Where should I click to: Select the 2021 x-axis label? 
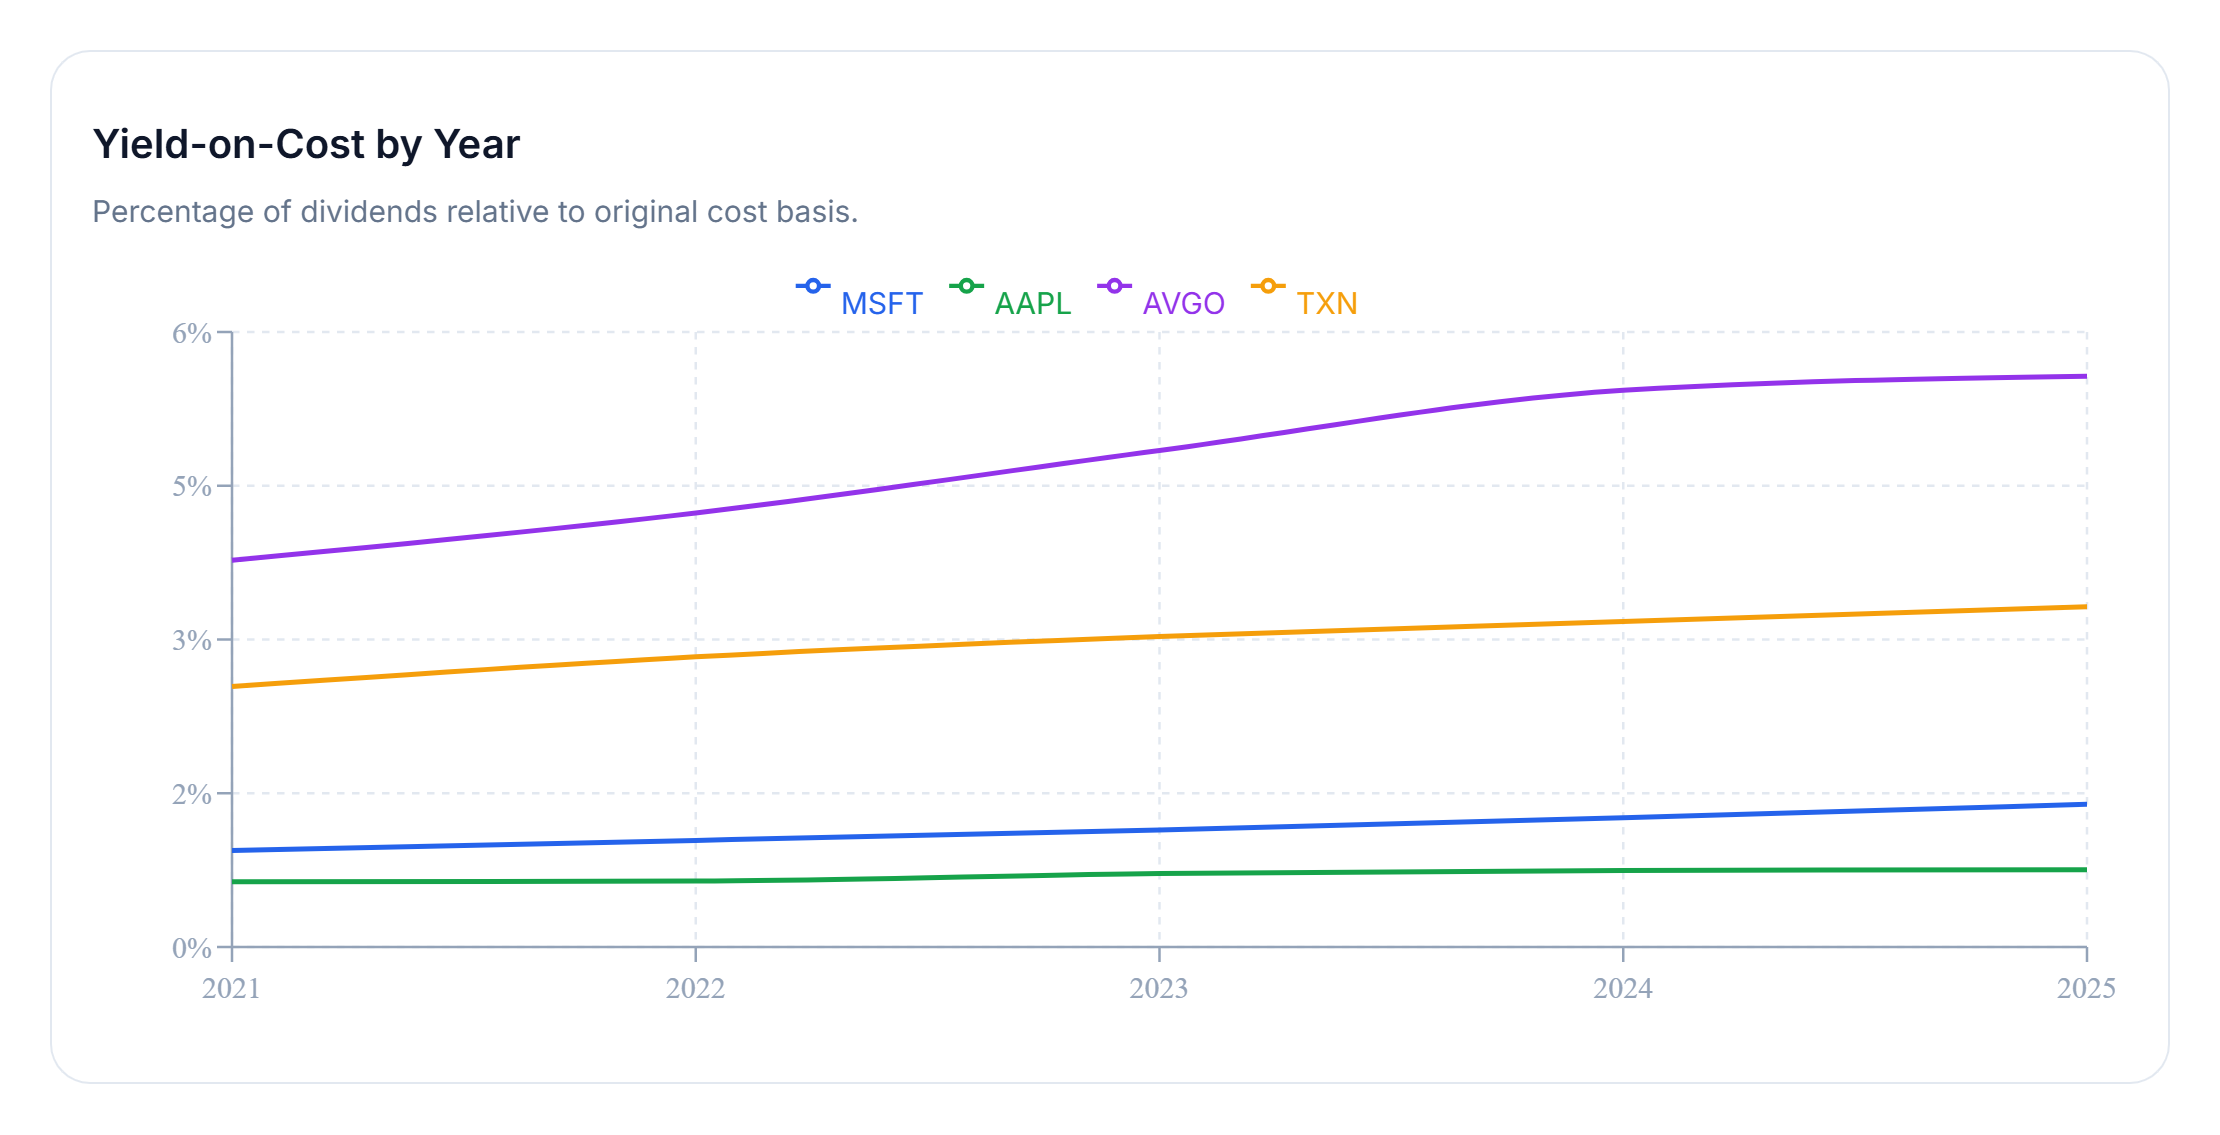(x=231, y=988)
